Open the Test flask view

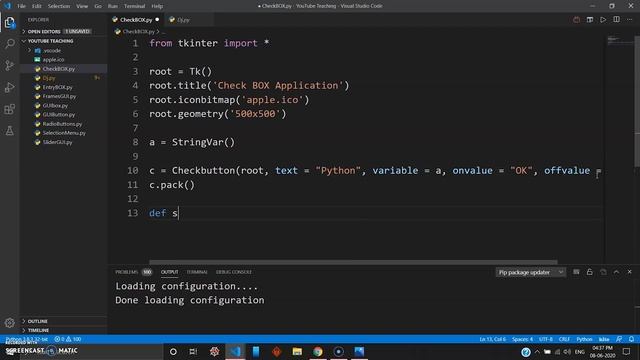click(9, 131)
